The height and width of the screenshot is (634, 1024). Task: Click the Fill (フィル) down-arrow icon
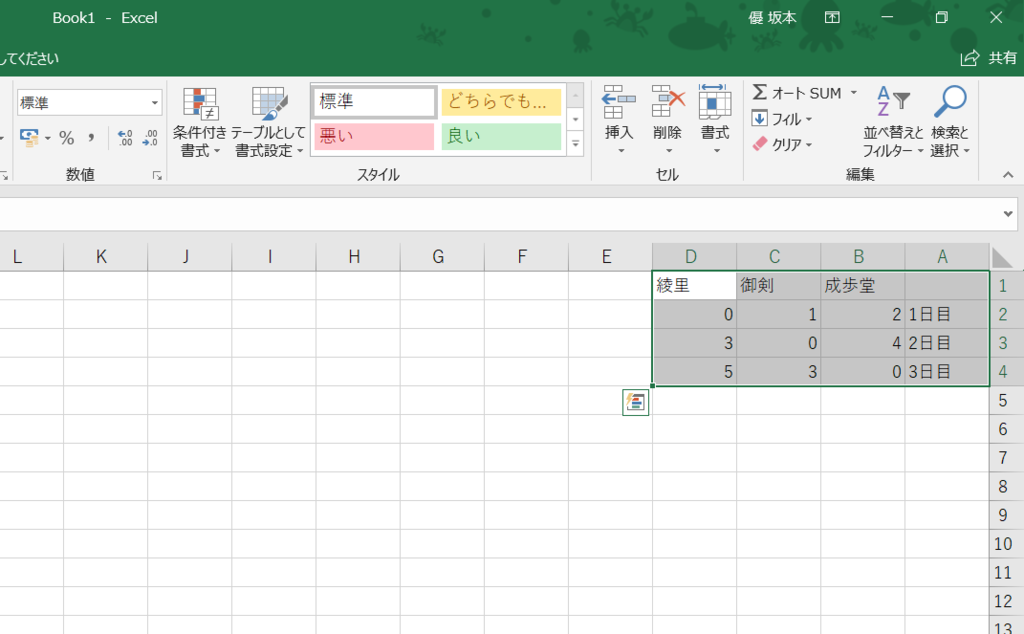[x=760, y=119]
